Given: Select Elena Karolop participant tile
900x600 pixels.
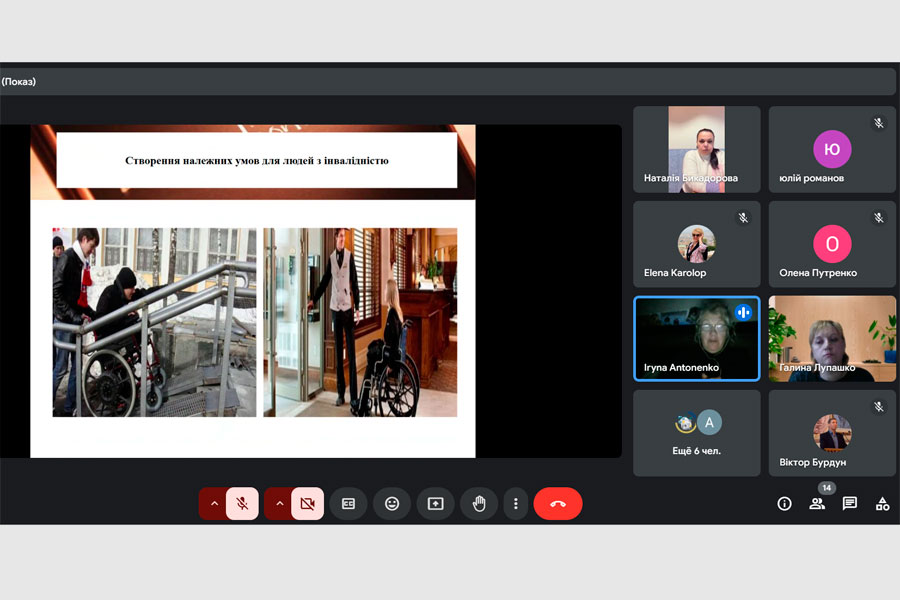Looking at the screenshot, I should pos(697,244).
